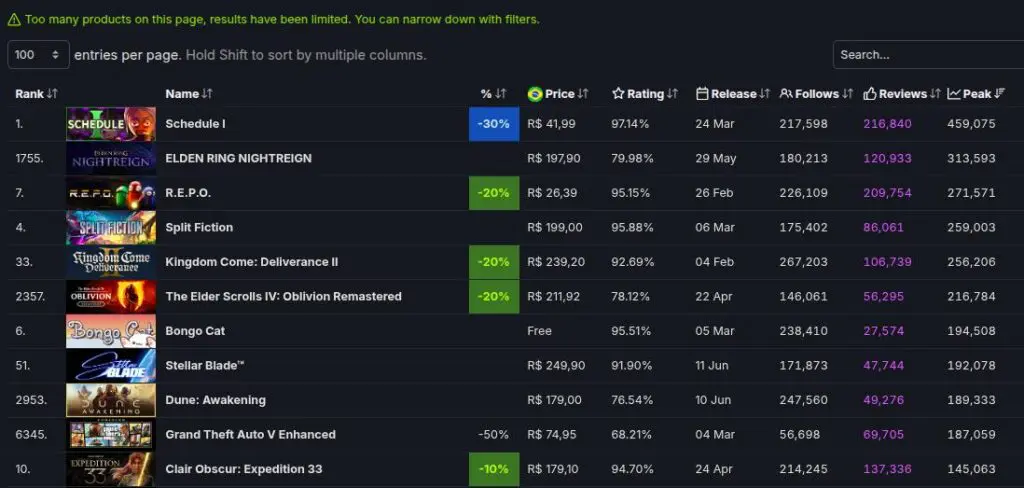The image size is (1024, 488).
Task: Click release date 11 Jun
Action: coord(712,366)
